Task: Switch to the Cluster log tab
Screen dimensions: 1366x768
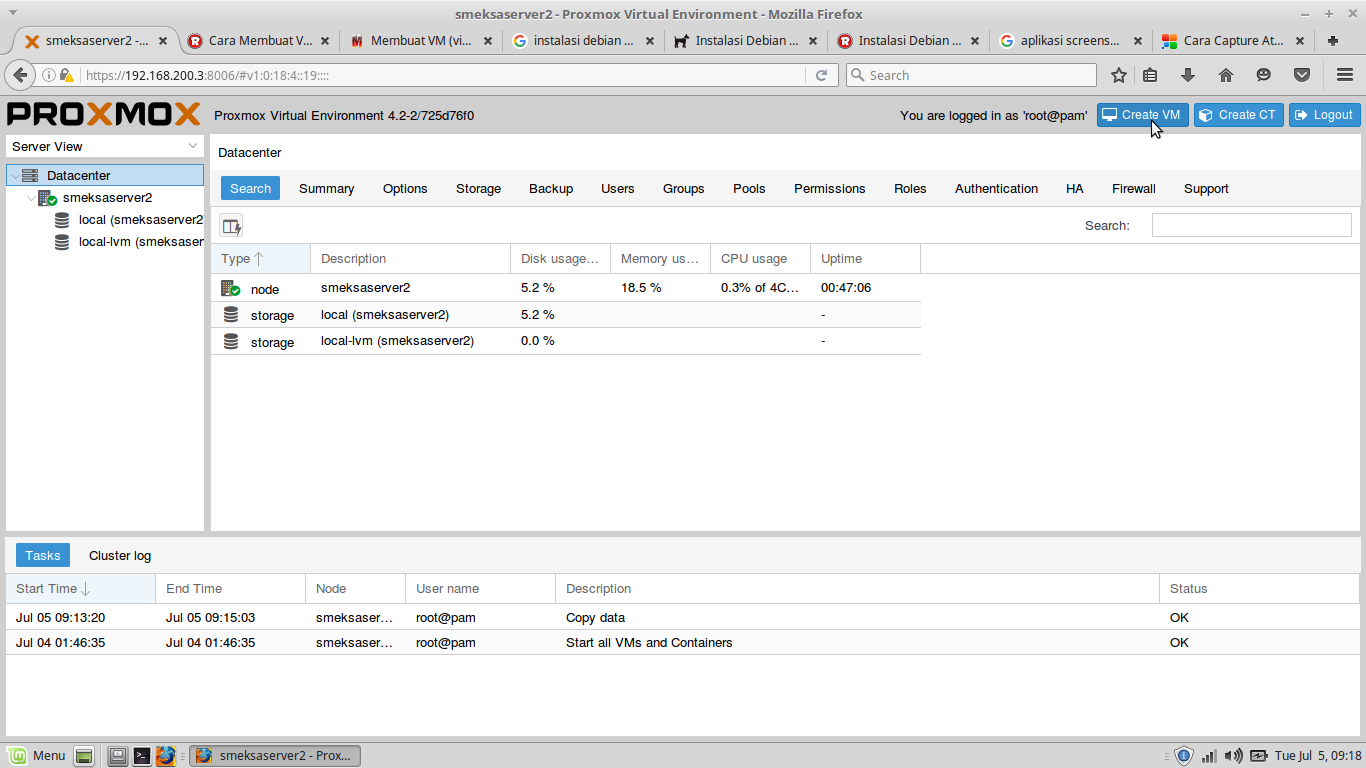Action: click(x=120, y=555)
